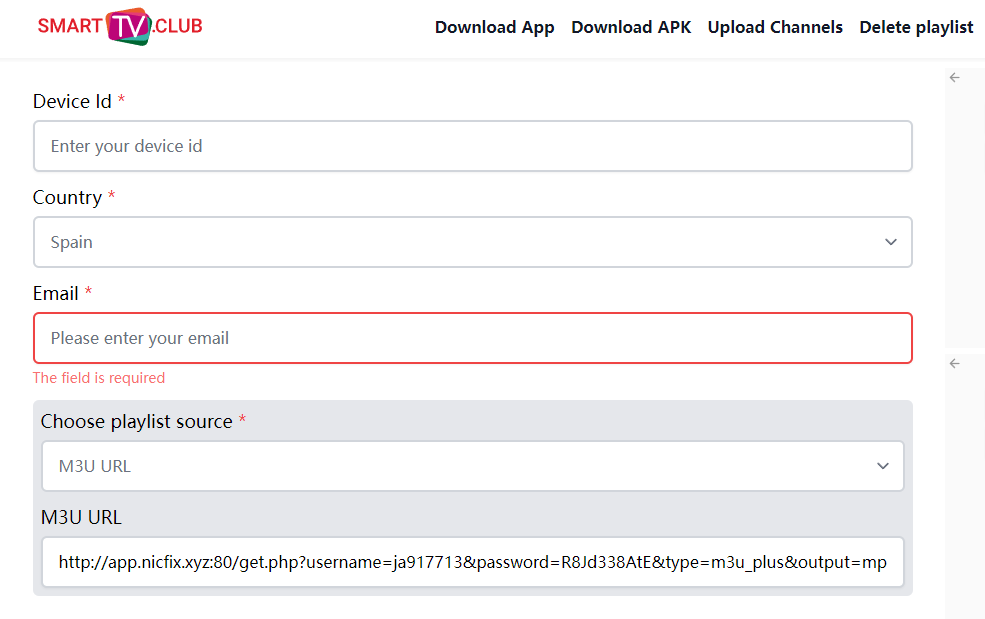
Task: Click the M3U URL label above the input
Action: click(x=81, y=517)
